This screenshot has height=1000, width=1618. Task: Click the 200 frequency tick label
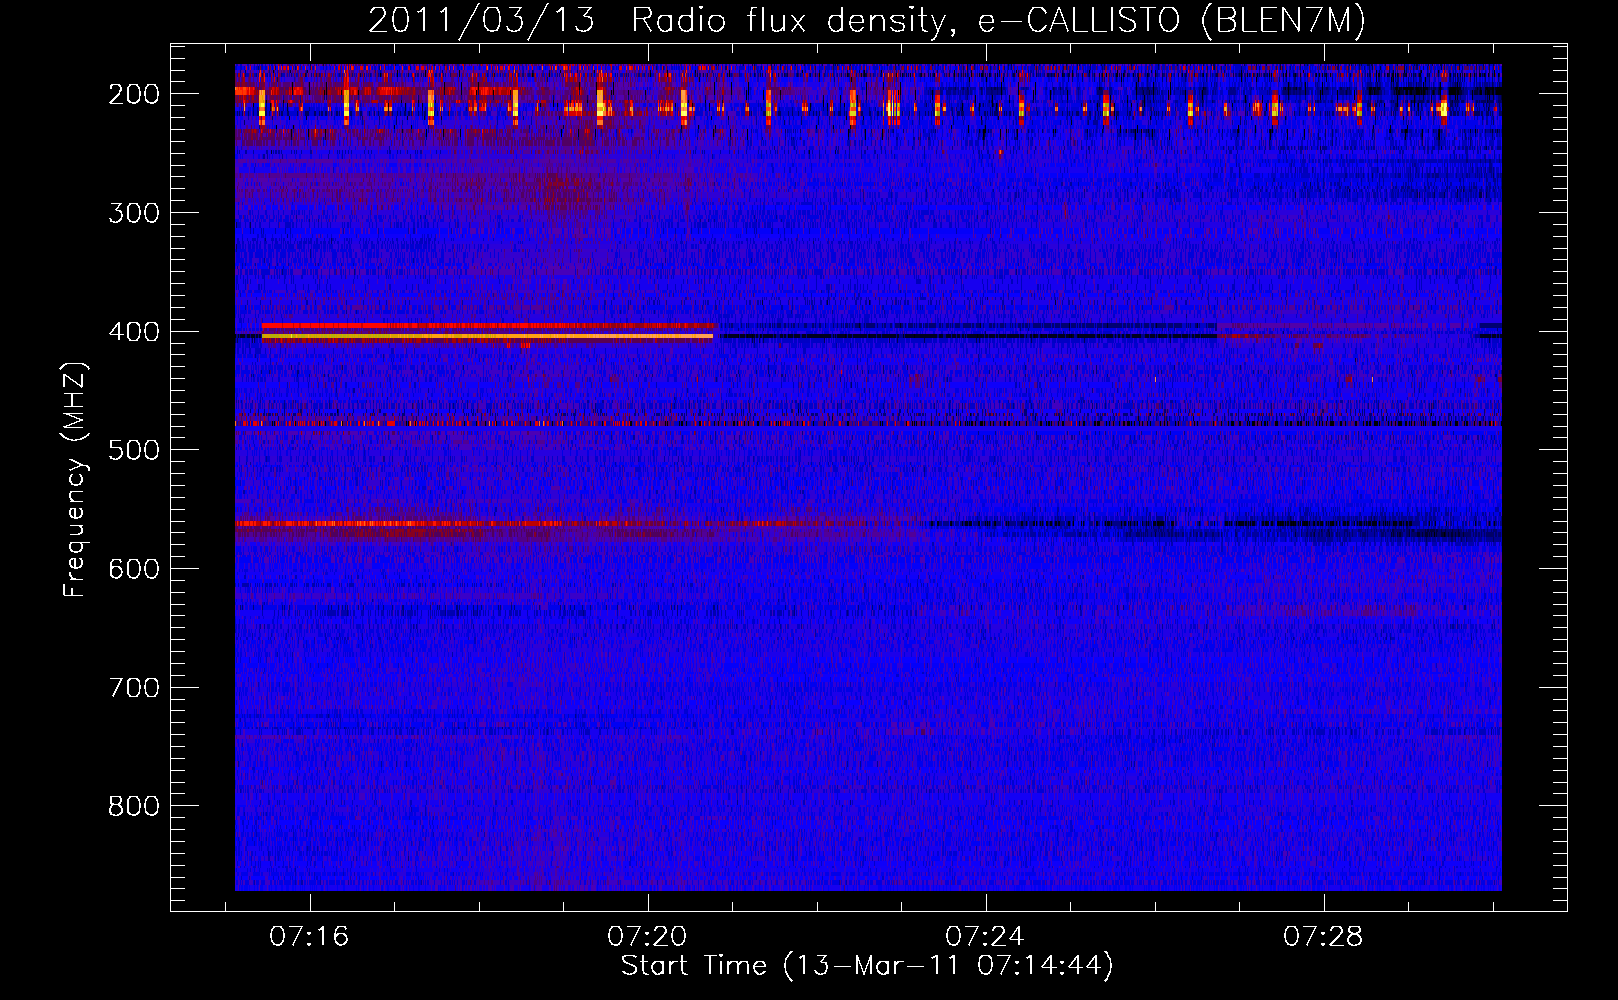[133, 94]
